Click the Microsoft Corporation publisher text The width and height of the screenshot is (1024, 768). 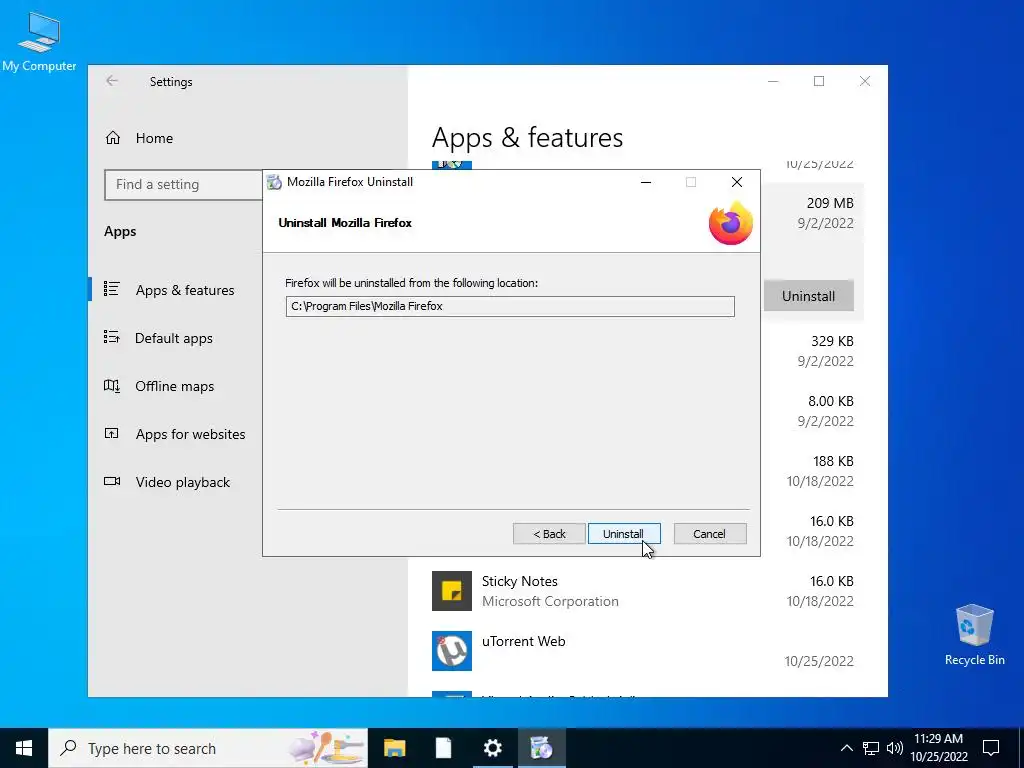(x=550, y=601)
